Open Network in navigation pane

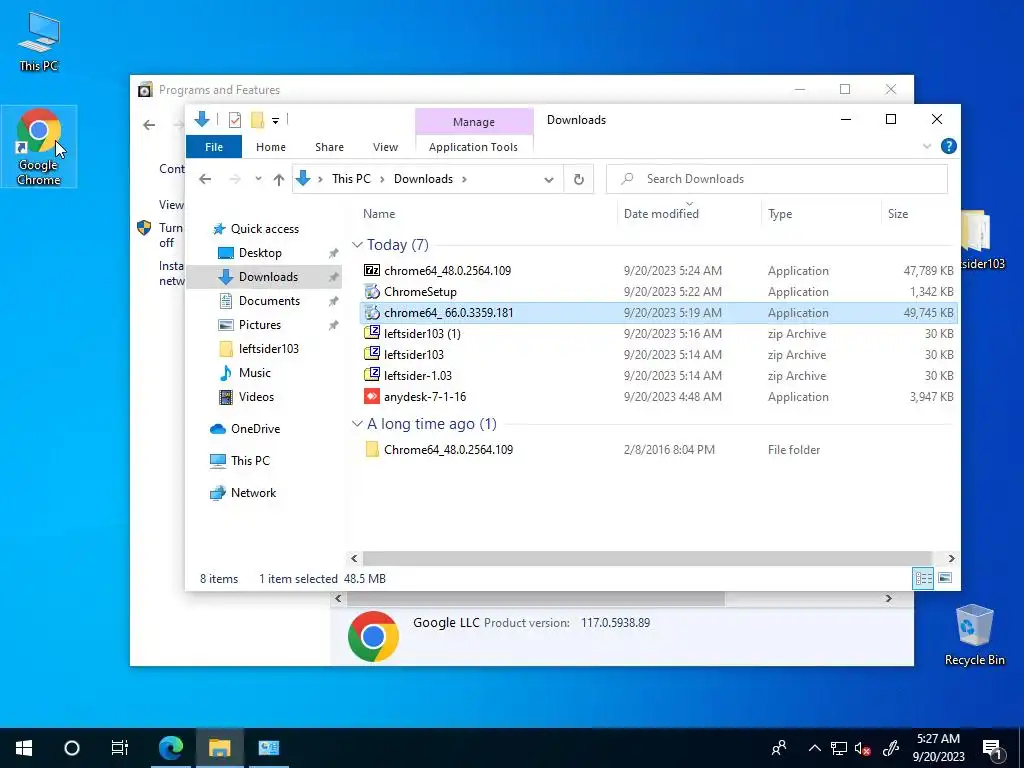253,492
